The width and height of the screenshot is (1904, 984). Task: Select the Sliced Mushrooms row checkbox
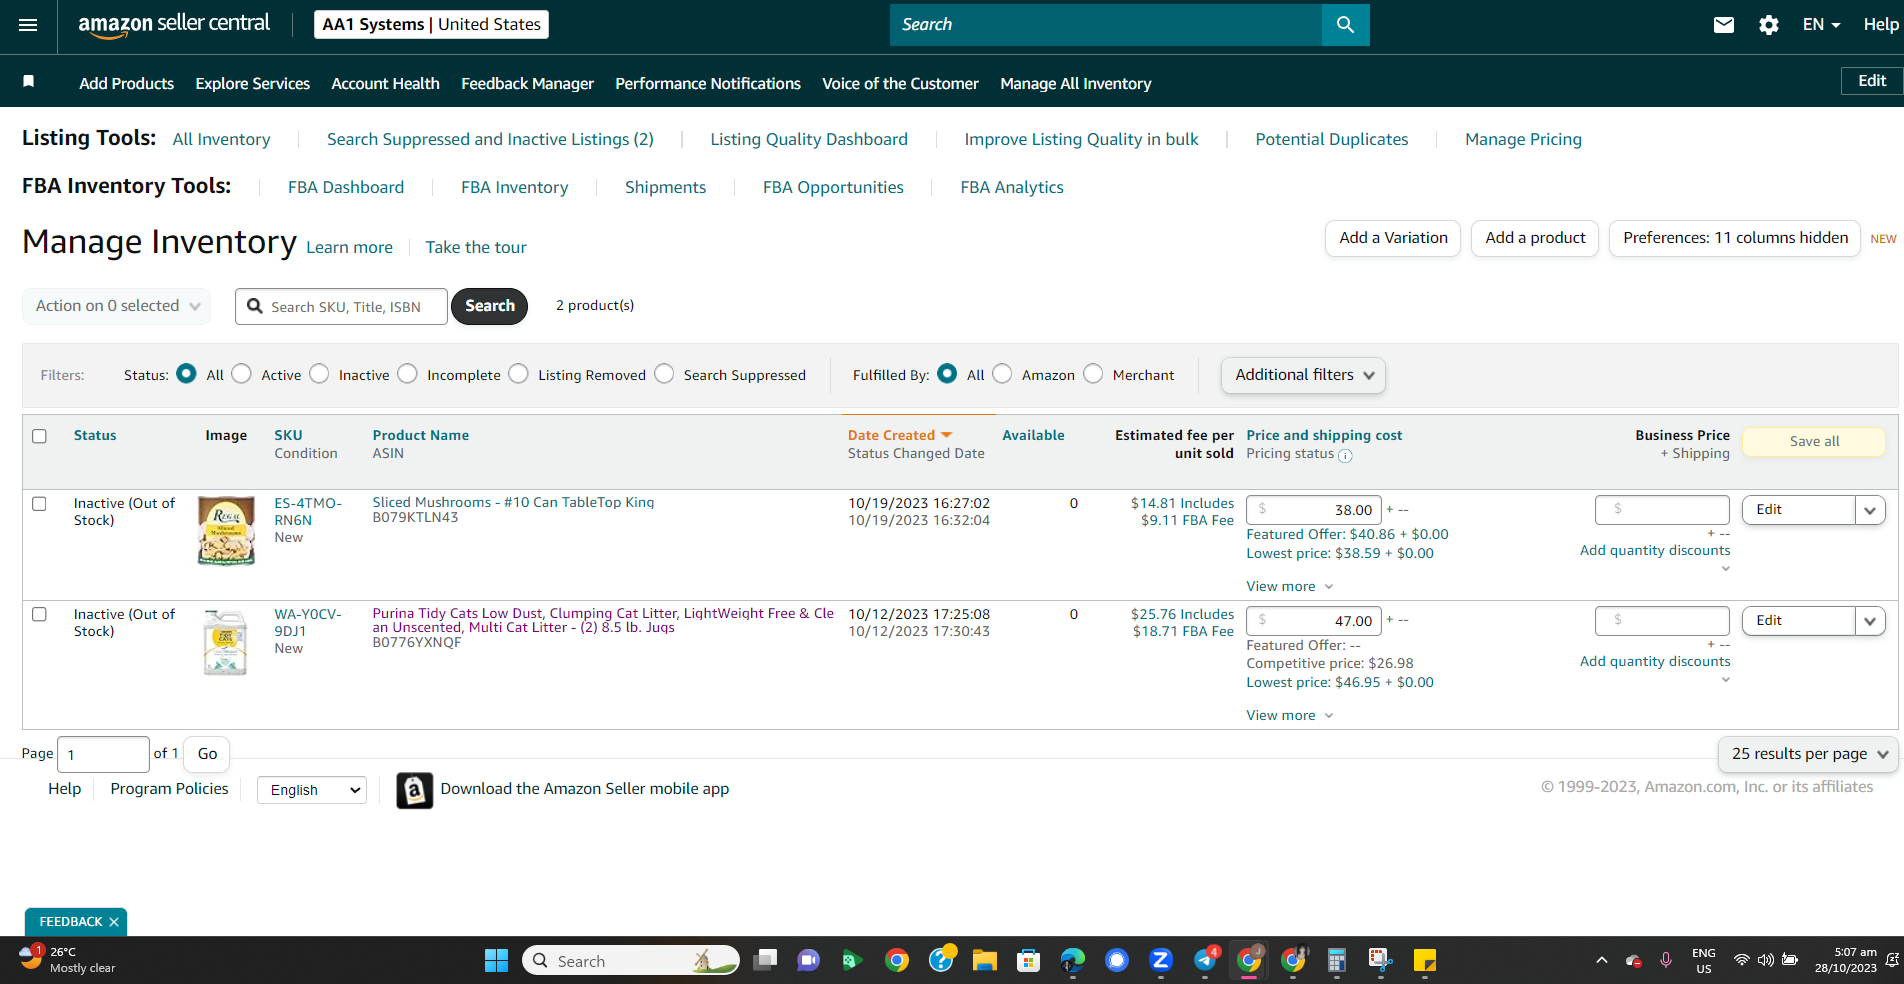(x=39, y=504)
